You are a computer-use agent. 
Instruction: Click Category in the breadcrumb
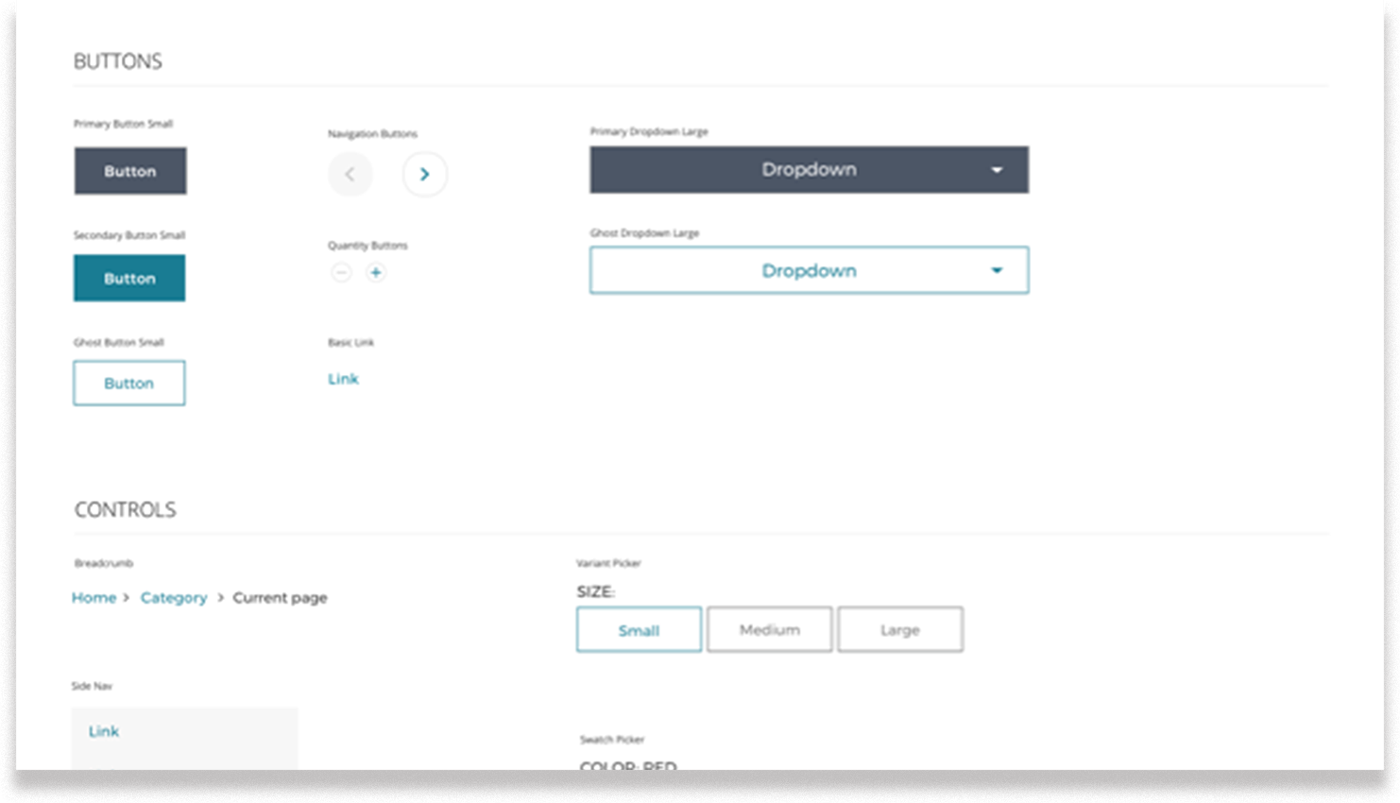pyautogui.click(x=174, y=597)
